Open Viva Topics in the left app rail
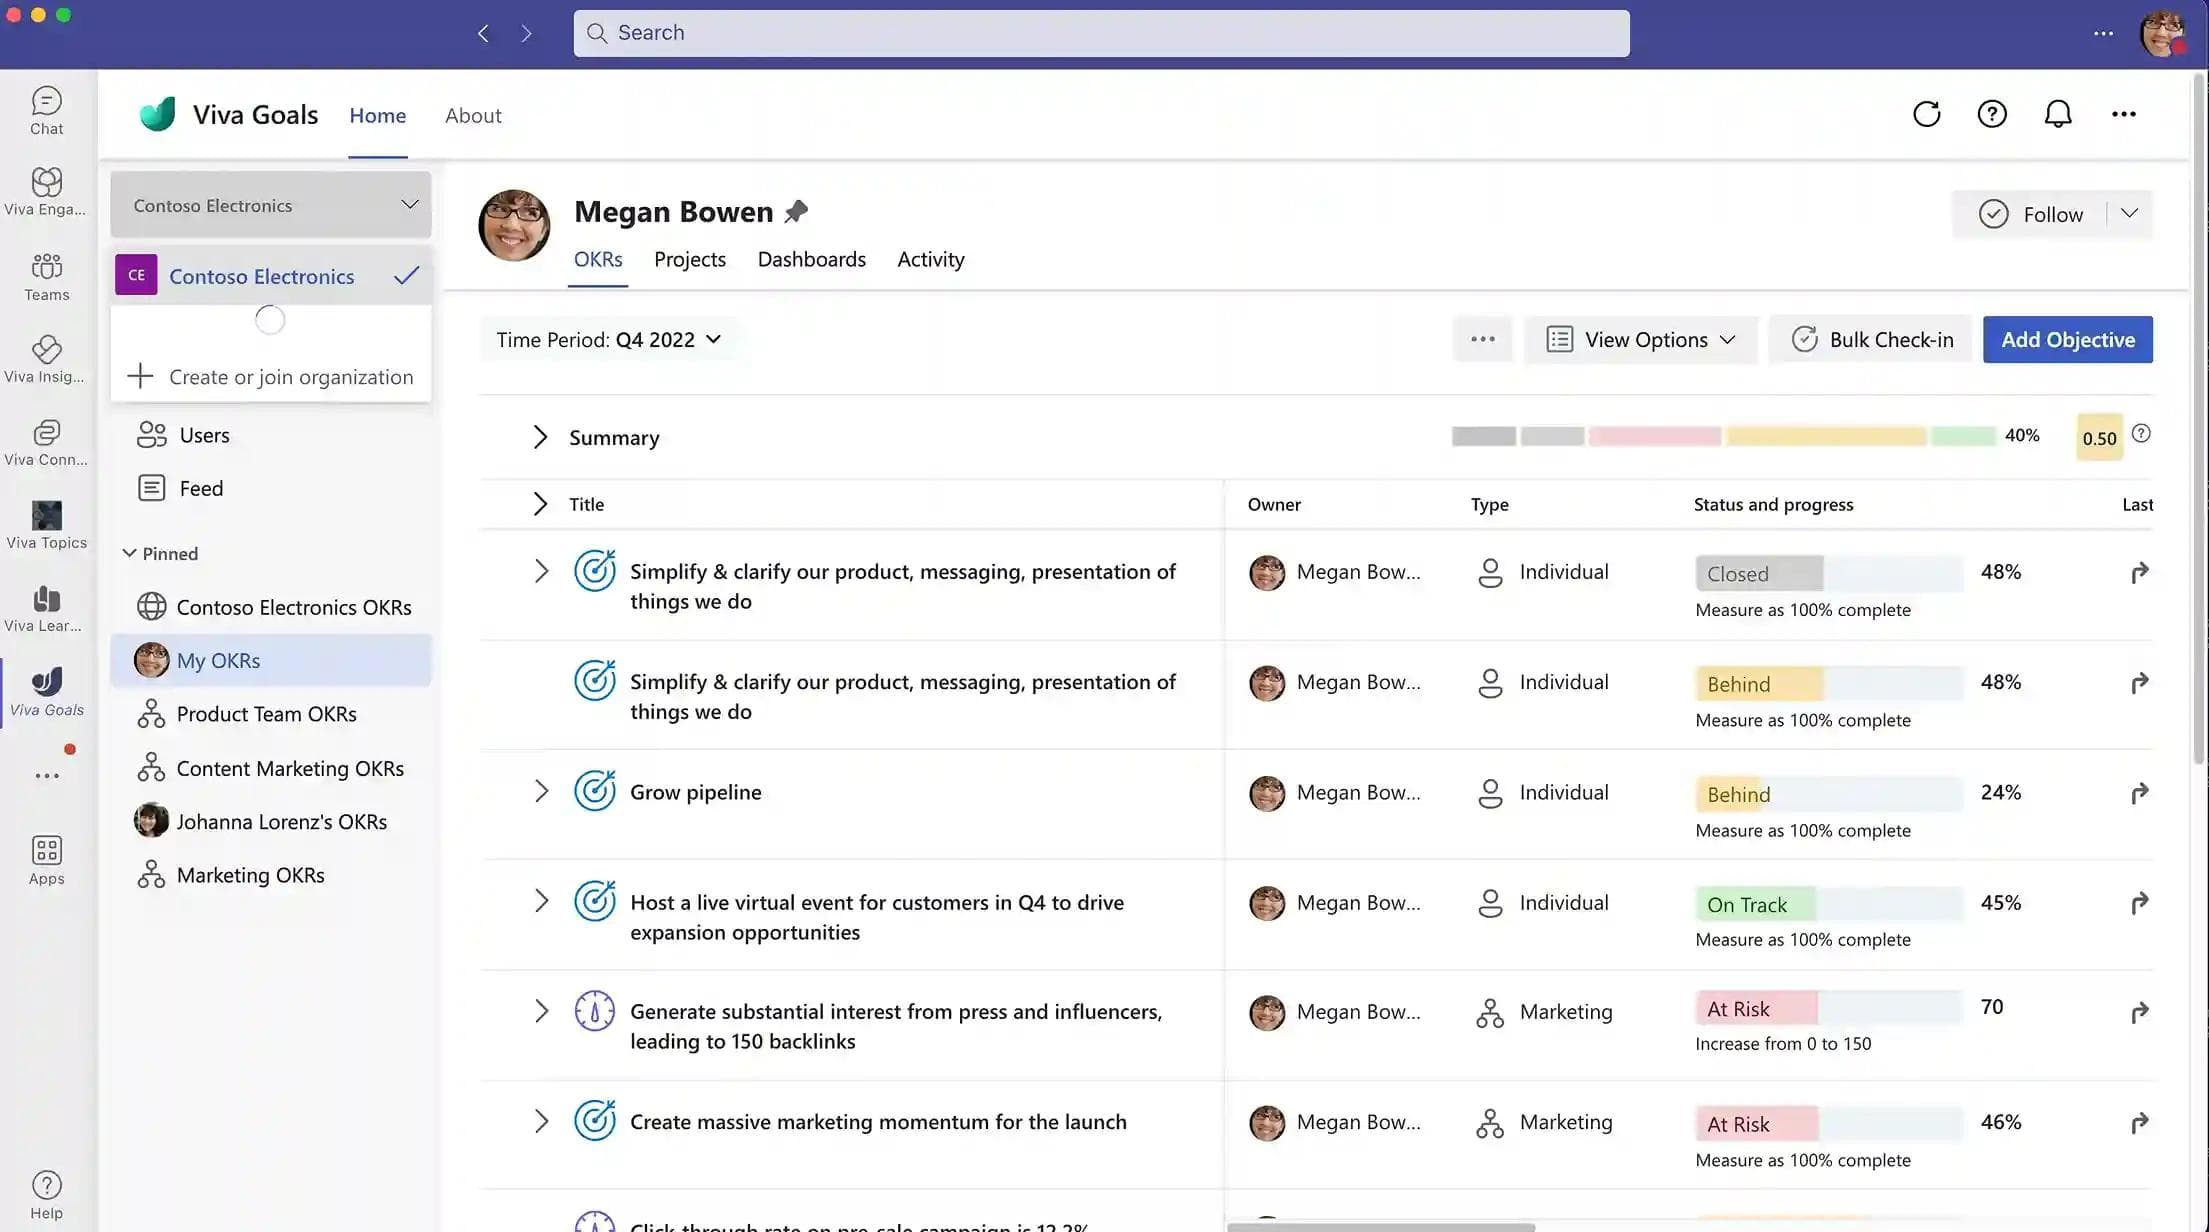 coord(46,525)
